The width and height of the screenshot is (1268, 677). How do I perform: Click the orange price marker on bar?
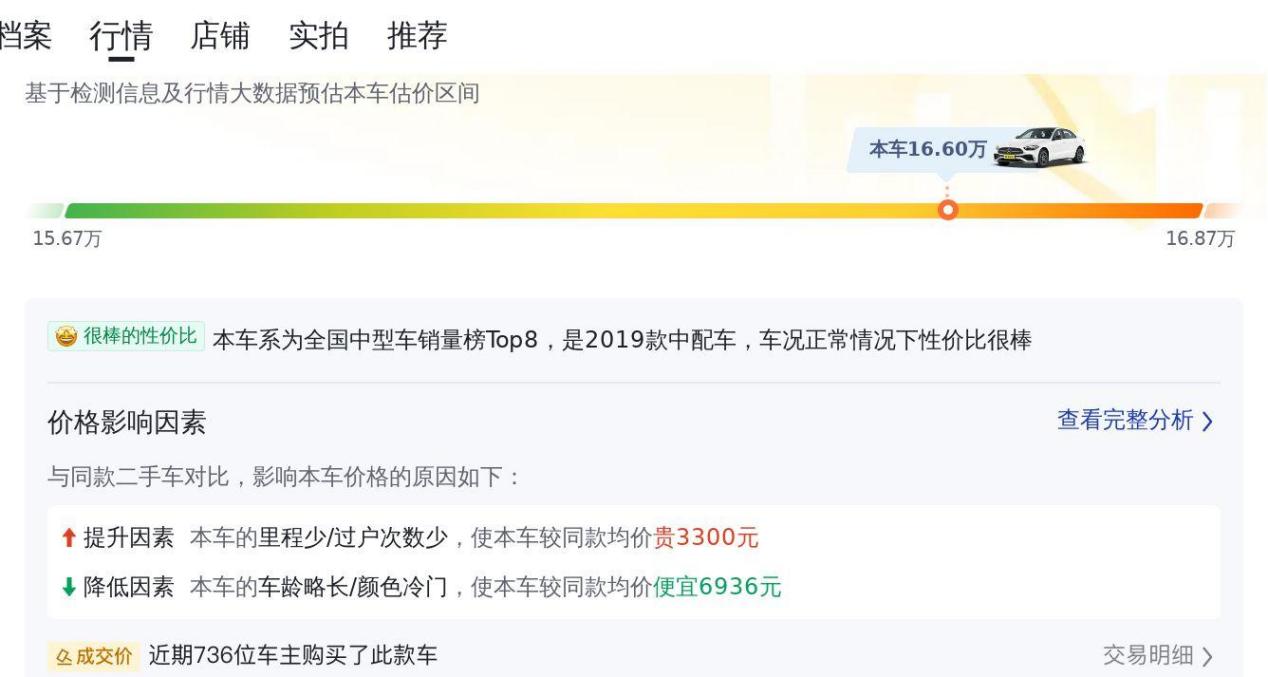tap(948, 210)
